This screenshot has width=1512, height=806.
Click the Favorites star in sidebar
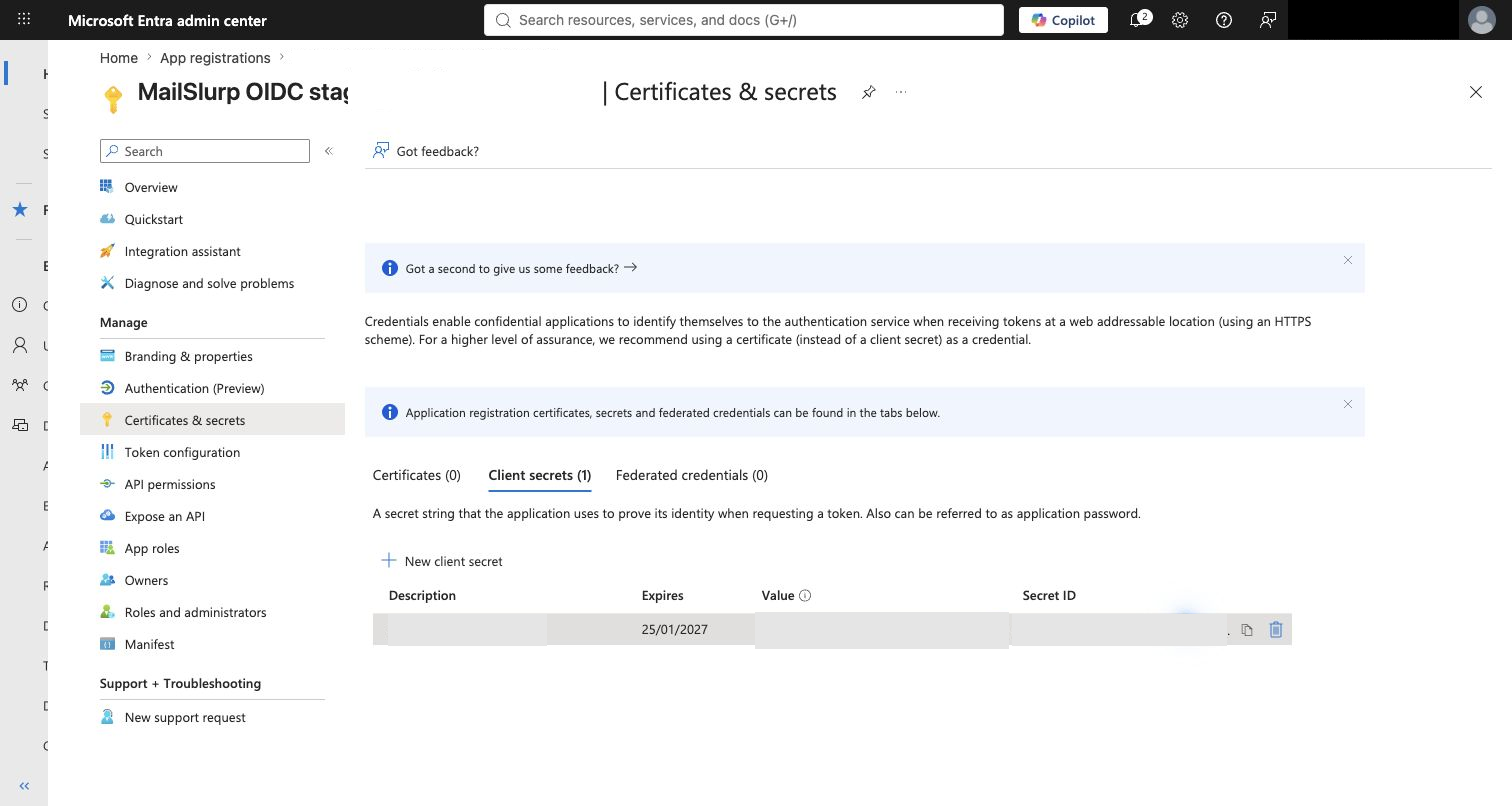pos(19,210)
